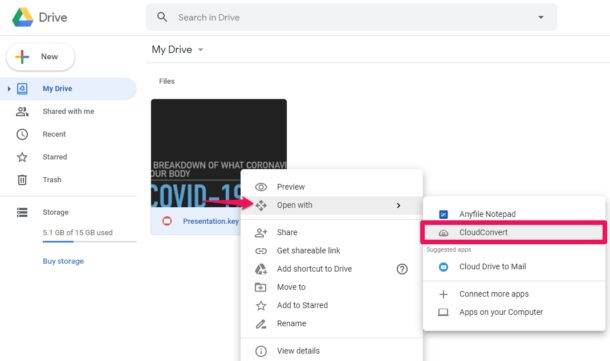
Task: Click the Starred star icon in sidebar
Action: click(x=22, y=157)
